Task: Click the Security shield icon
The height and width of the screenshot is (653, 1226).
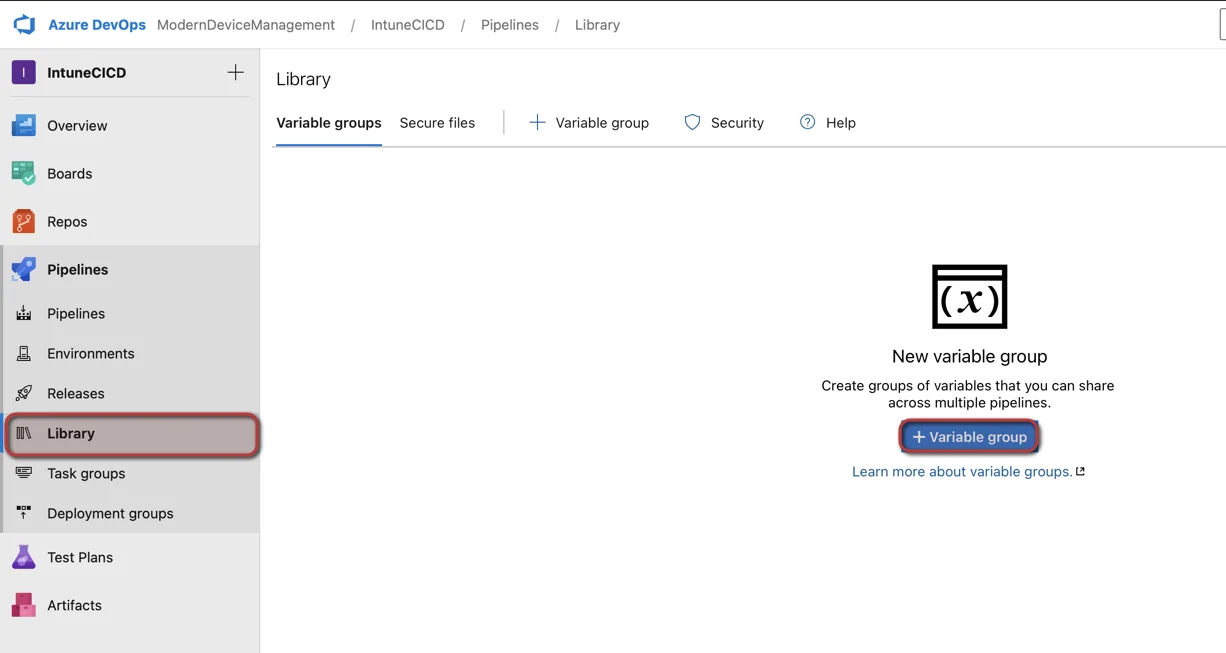Action: 692,122
